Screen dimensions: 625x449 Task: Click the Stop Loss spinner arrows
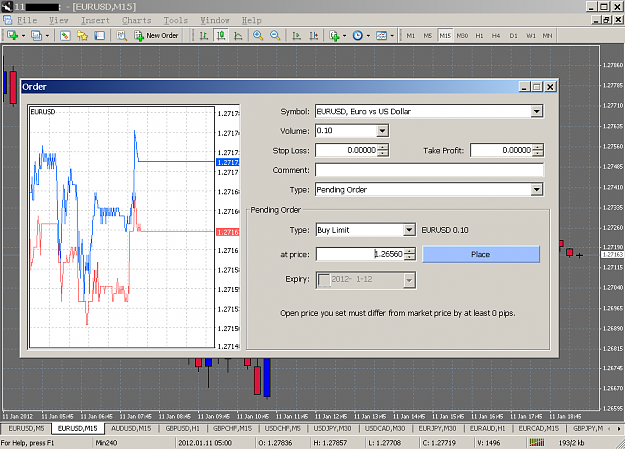(x=383, y=150)
